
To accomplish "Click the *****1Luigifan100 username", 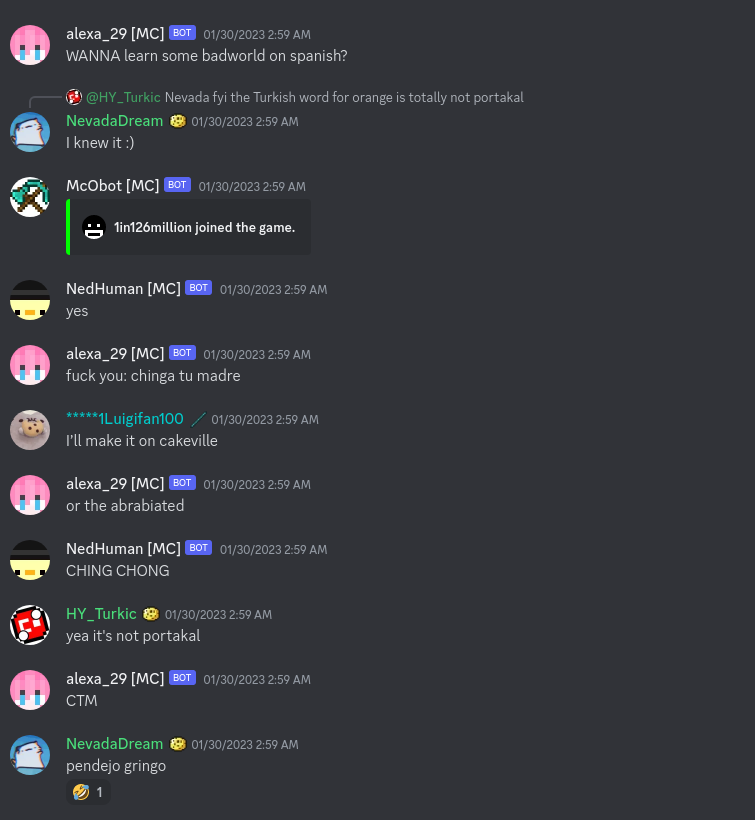I will pyautogui.click(x=125, y=419).
